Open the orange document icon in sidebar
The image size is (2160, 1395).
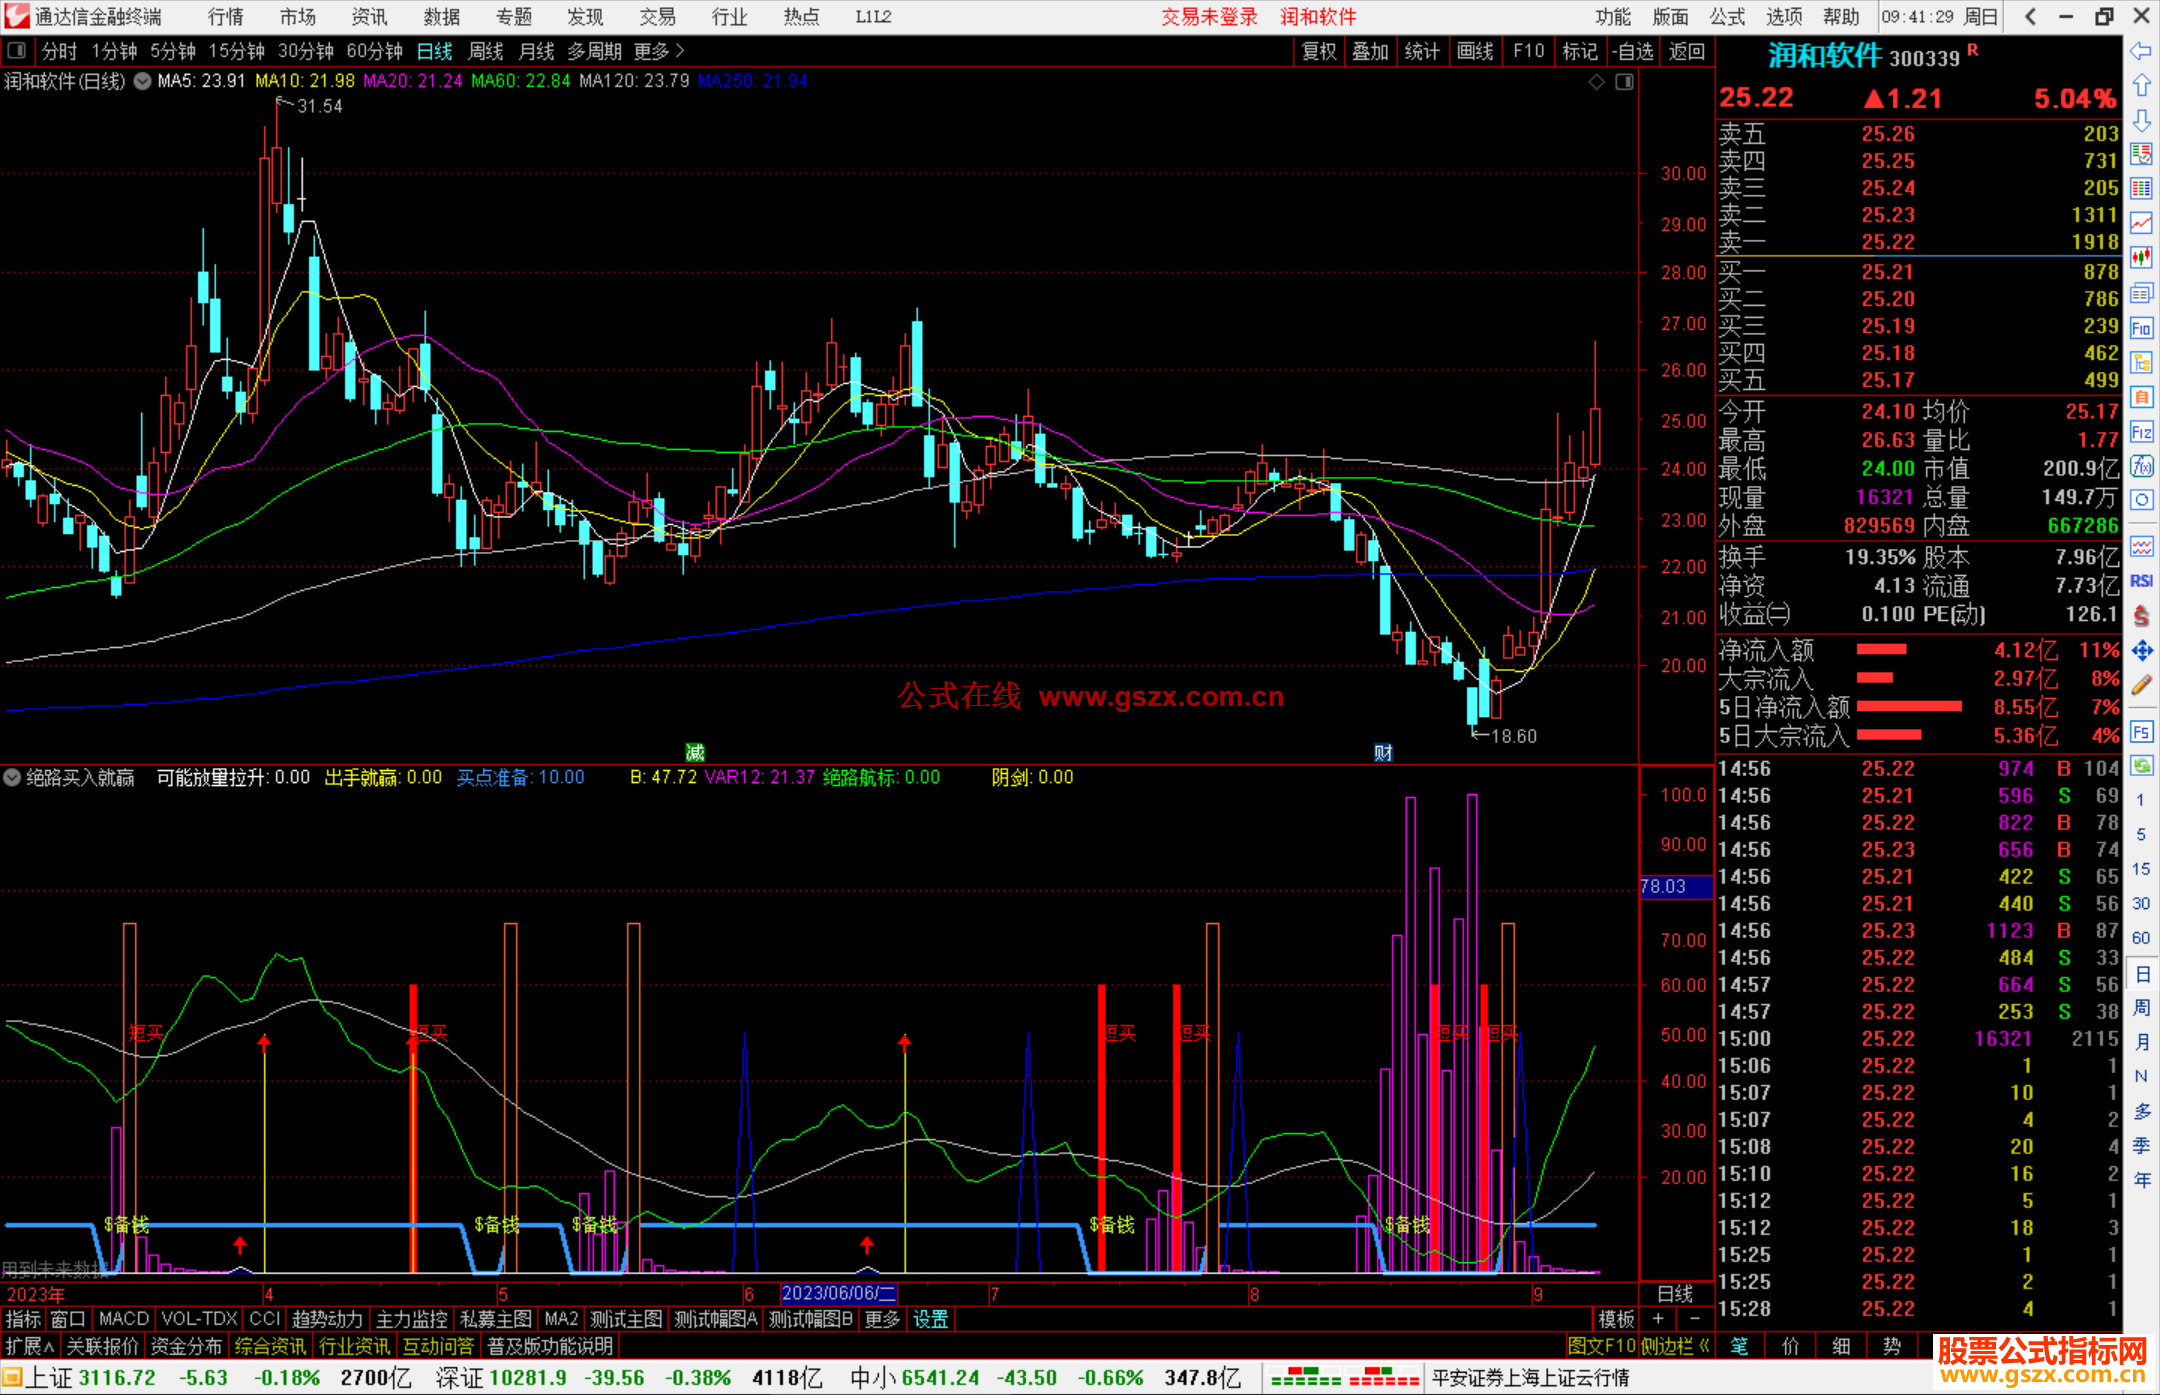coord(2141,397)
